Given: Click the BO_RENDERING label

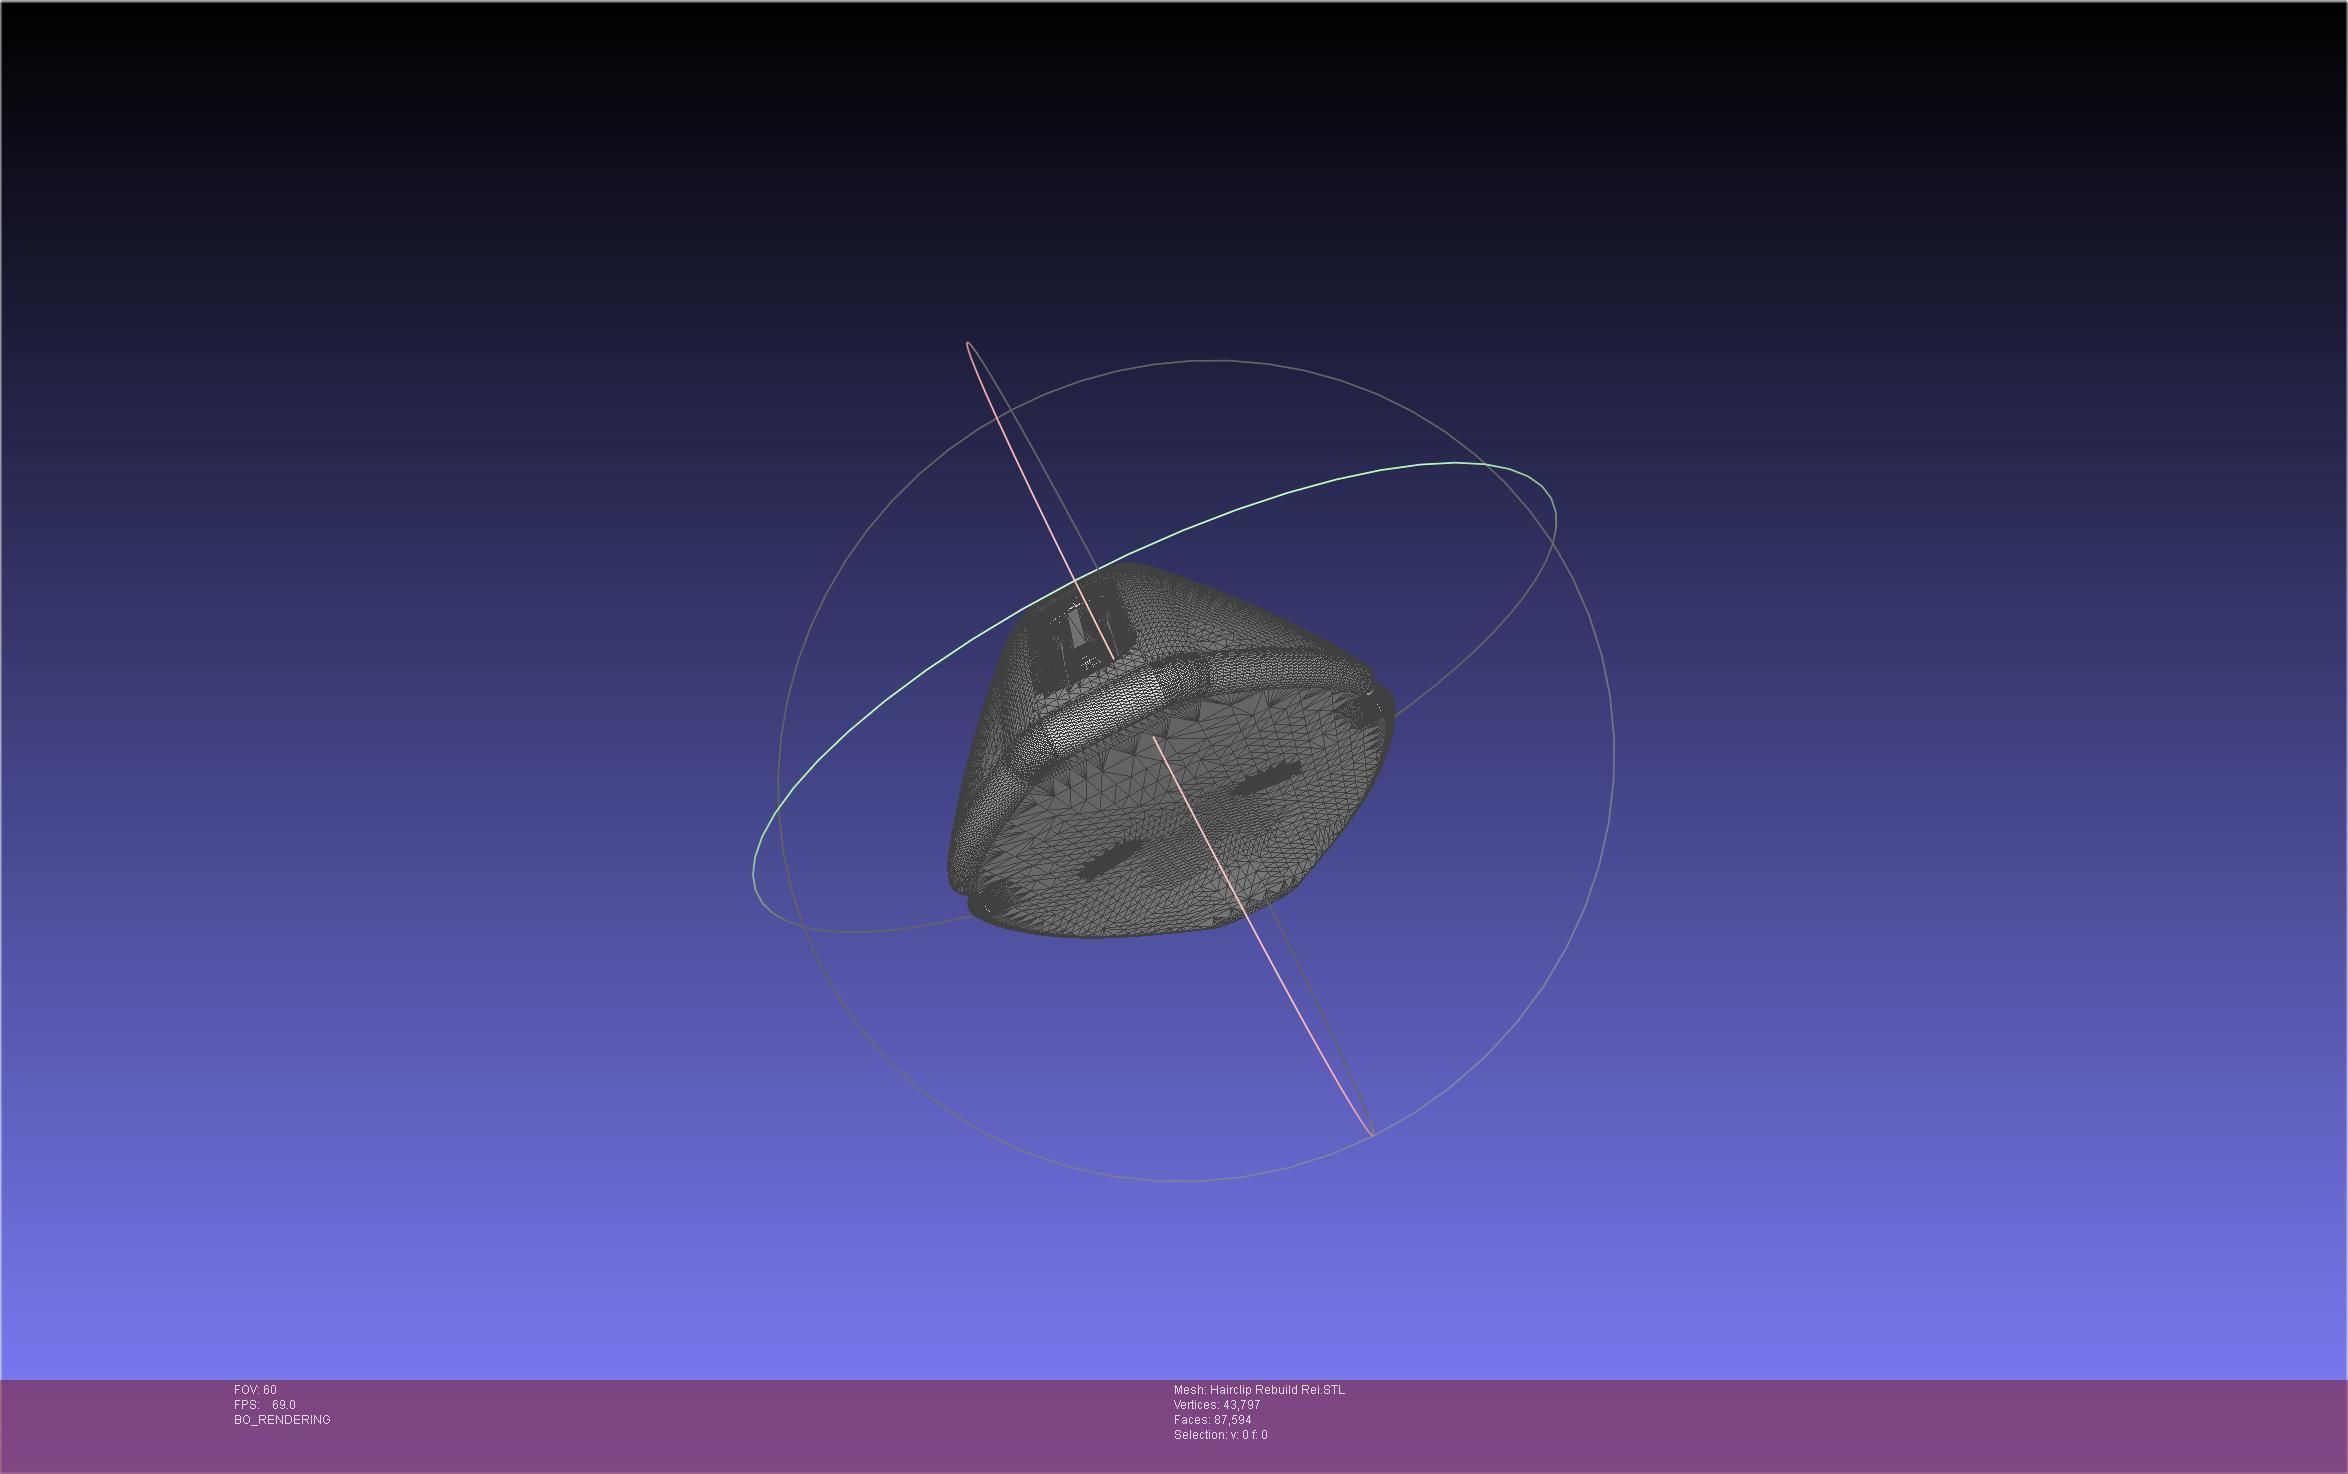Looking at the screenshot, I should coord(282,1420).
